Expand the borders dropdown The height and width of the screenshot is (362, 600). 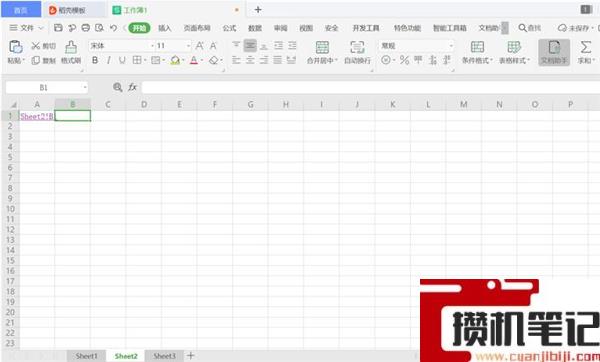(x=145, y=60)
